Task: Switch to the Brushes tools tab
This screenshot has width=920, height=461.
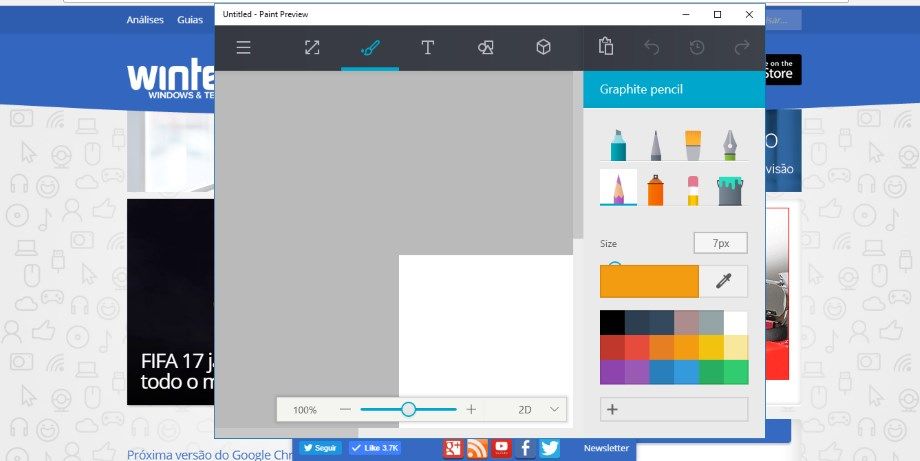Action: coord(369,47)
